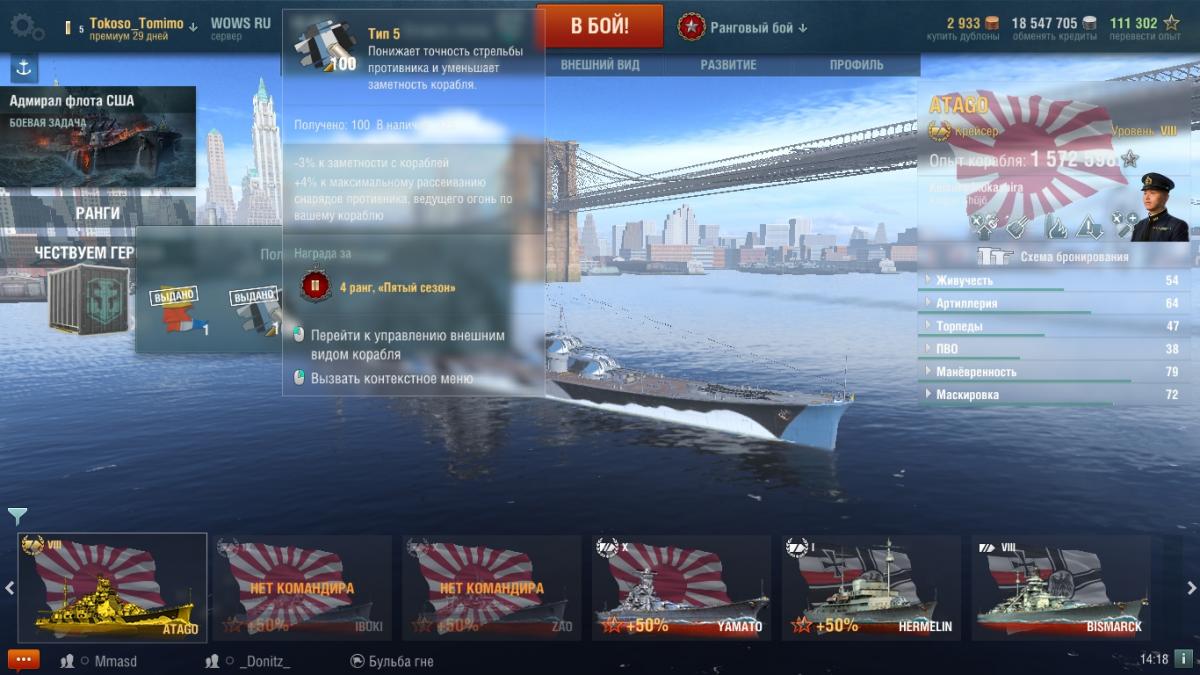Switch to the РАЗВИТИЕ tab
The width and height of the screenshot is (1200, 675).
[x=728, y=65]
